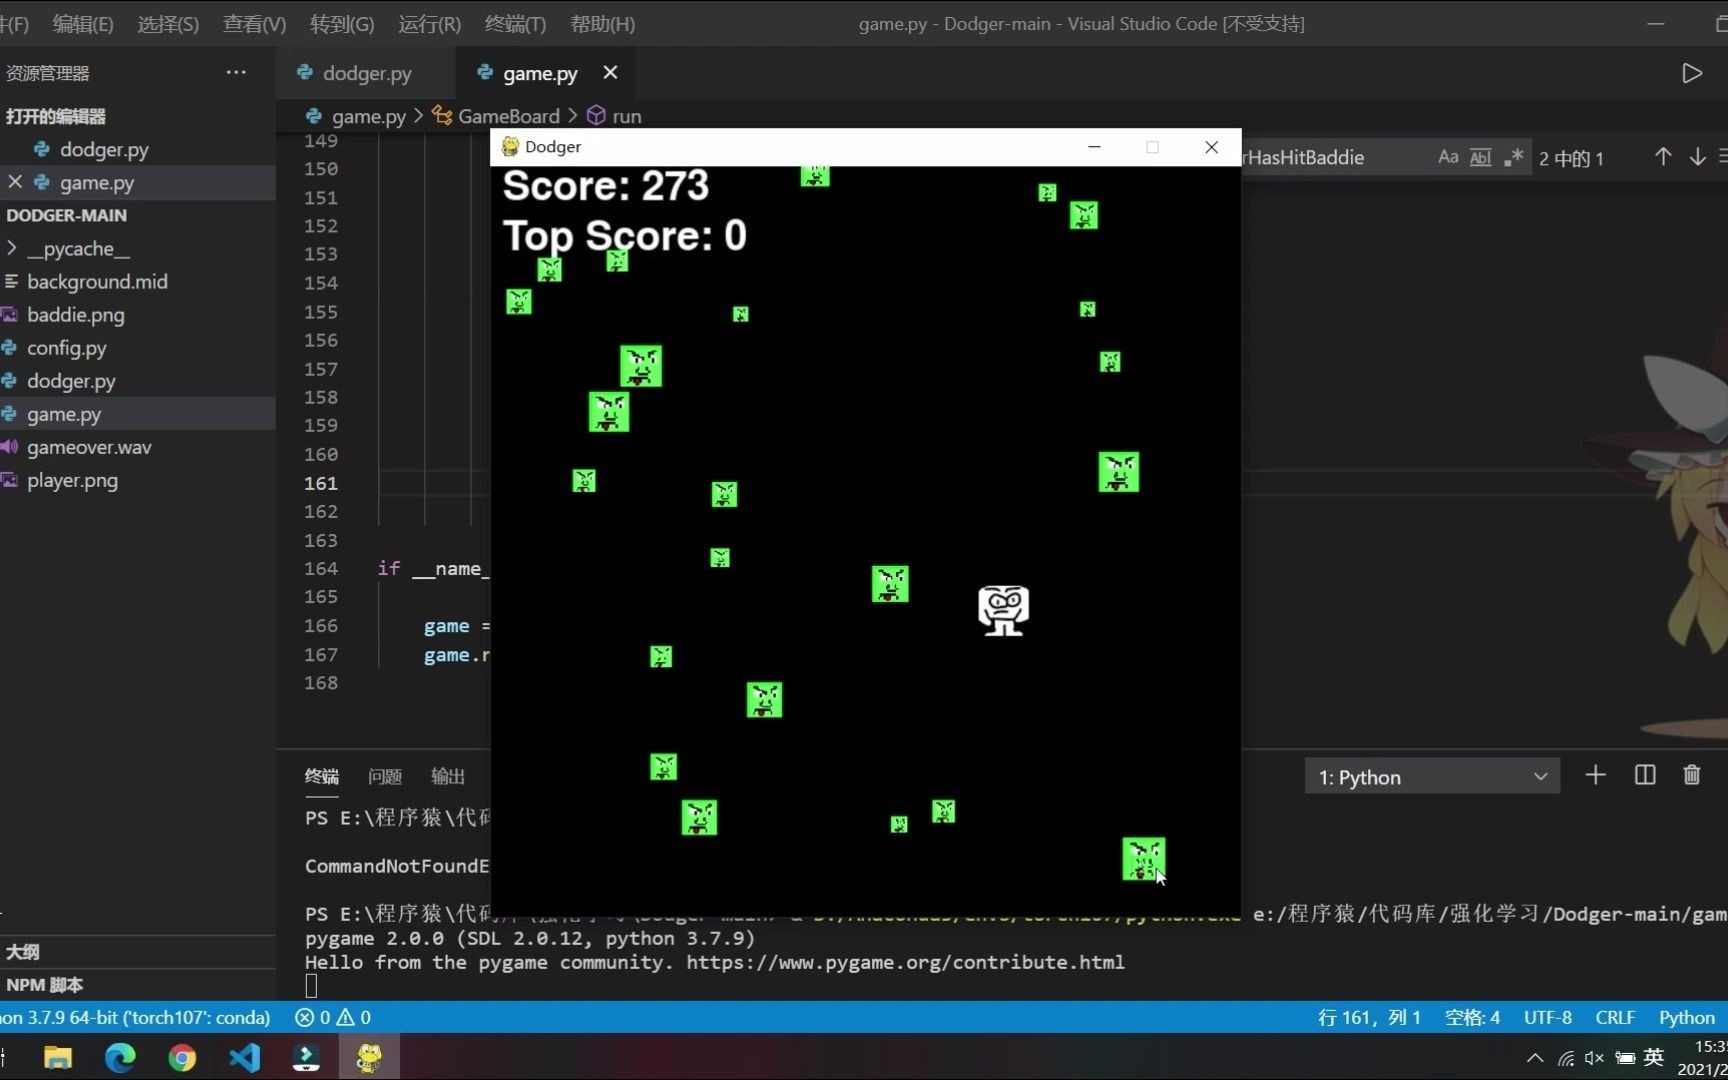Jump to next search match
Screen dimensions: 1728x1080
point(1697,157)
